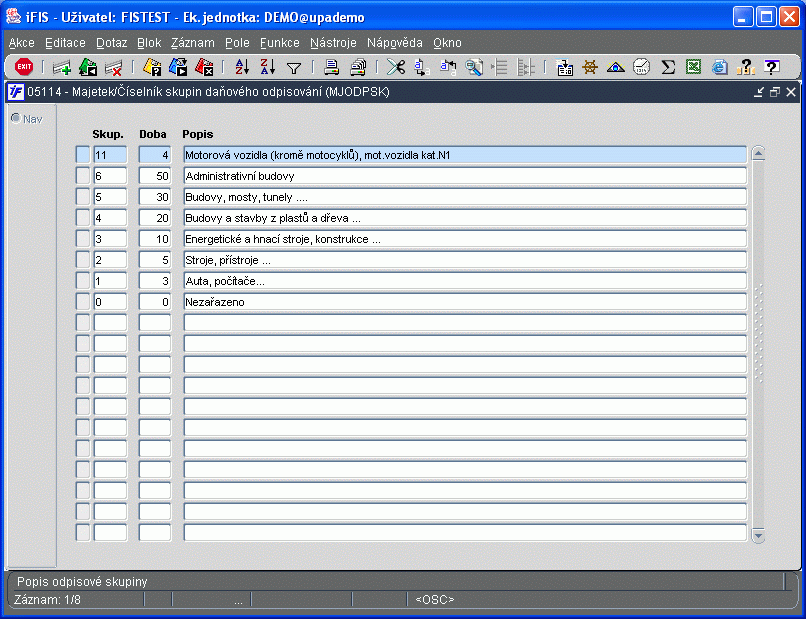Viewport: 806px width, 619px height.
Task: Click the scroll up arrow of the record list
Action: tap(758, 153)
